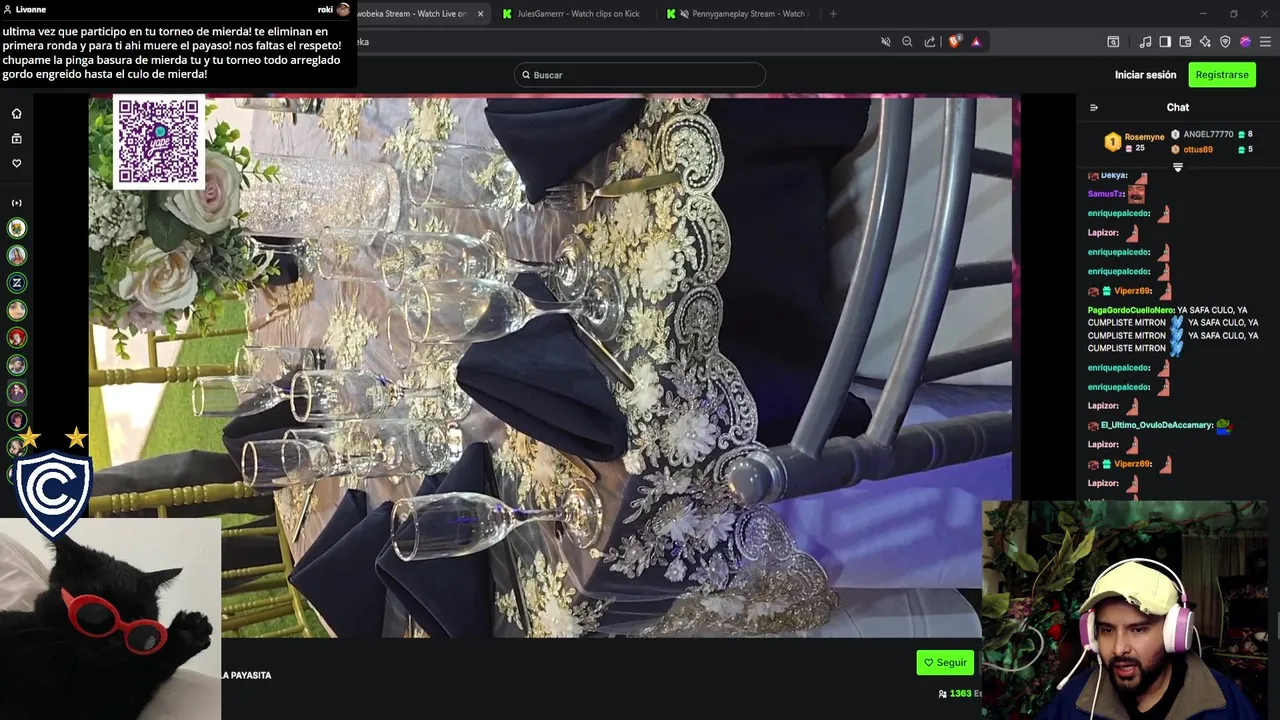This screenshot has height=720, width=1280.
Task: Switch to Pennygameplay Stream tab
Action: pos(740,14)
